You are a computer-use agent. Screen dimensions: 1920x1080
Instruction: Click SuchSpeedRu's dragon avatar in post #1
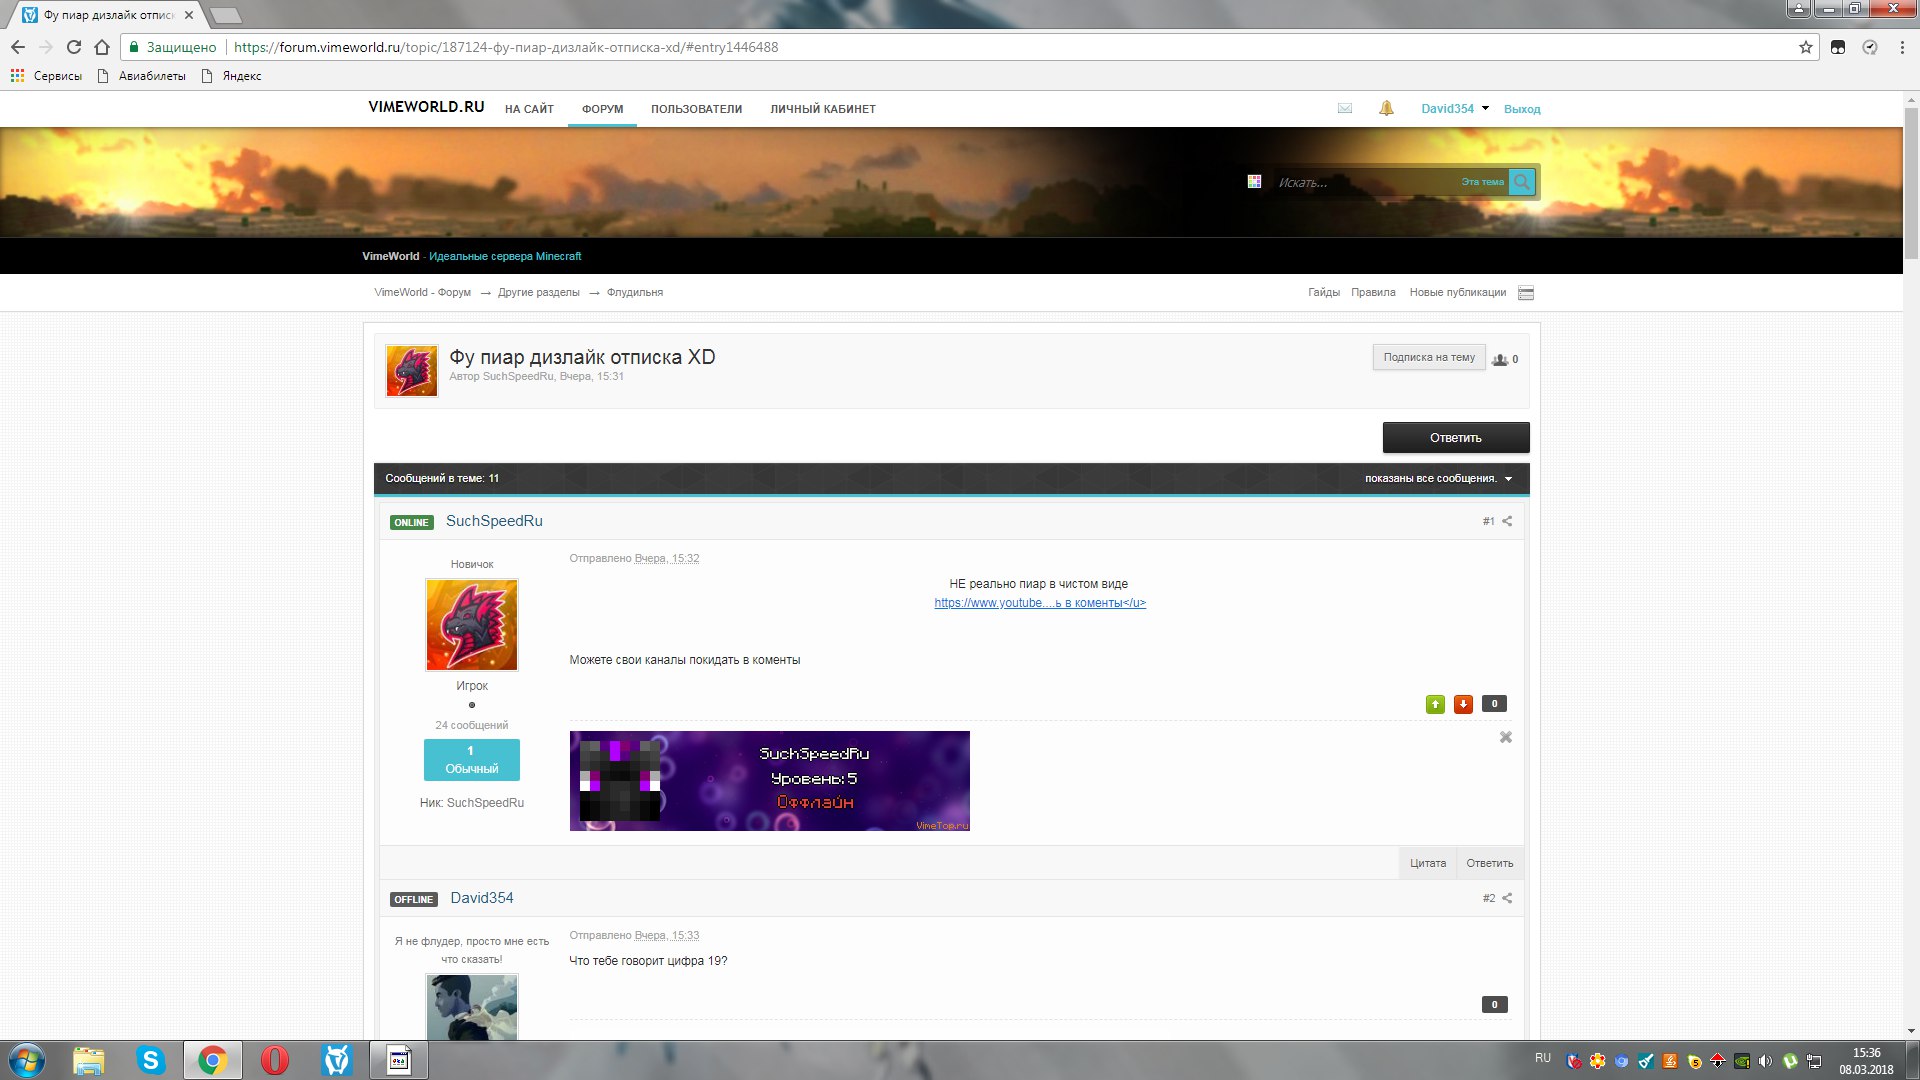click(x=471, y=625)
